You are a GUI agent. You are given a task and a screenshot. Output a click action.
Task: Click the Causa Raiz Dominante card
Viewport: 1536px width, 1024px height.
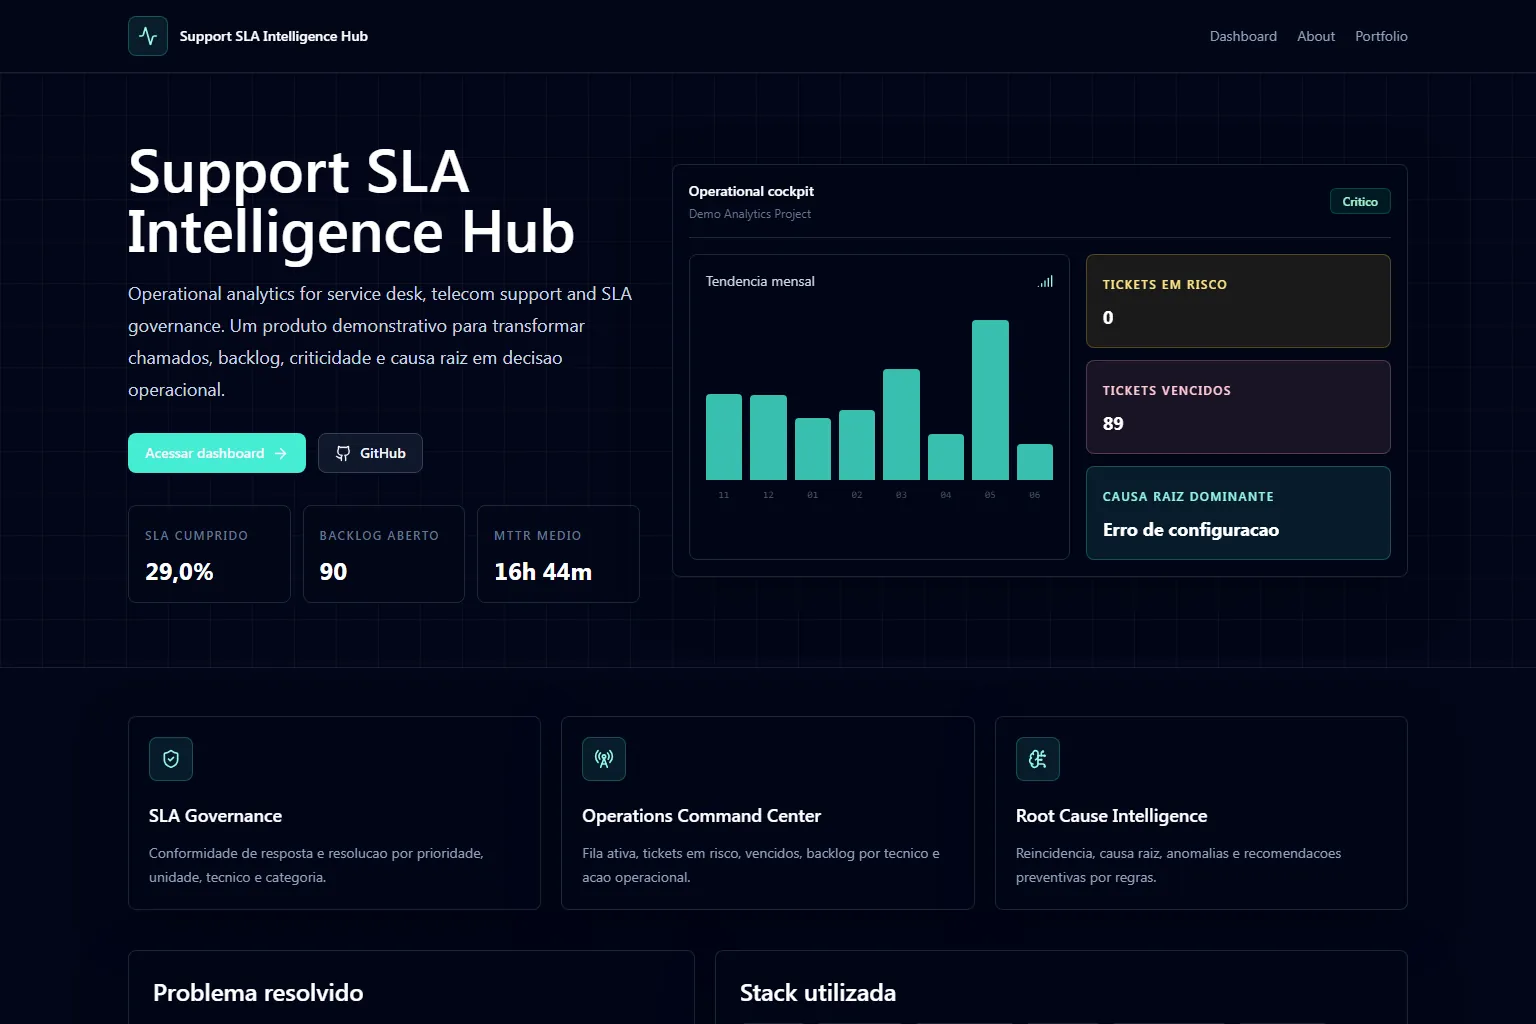1238,513
